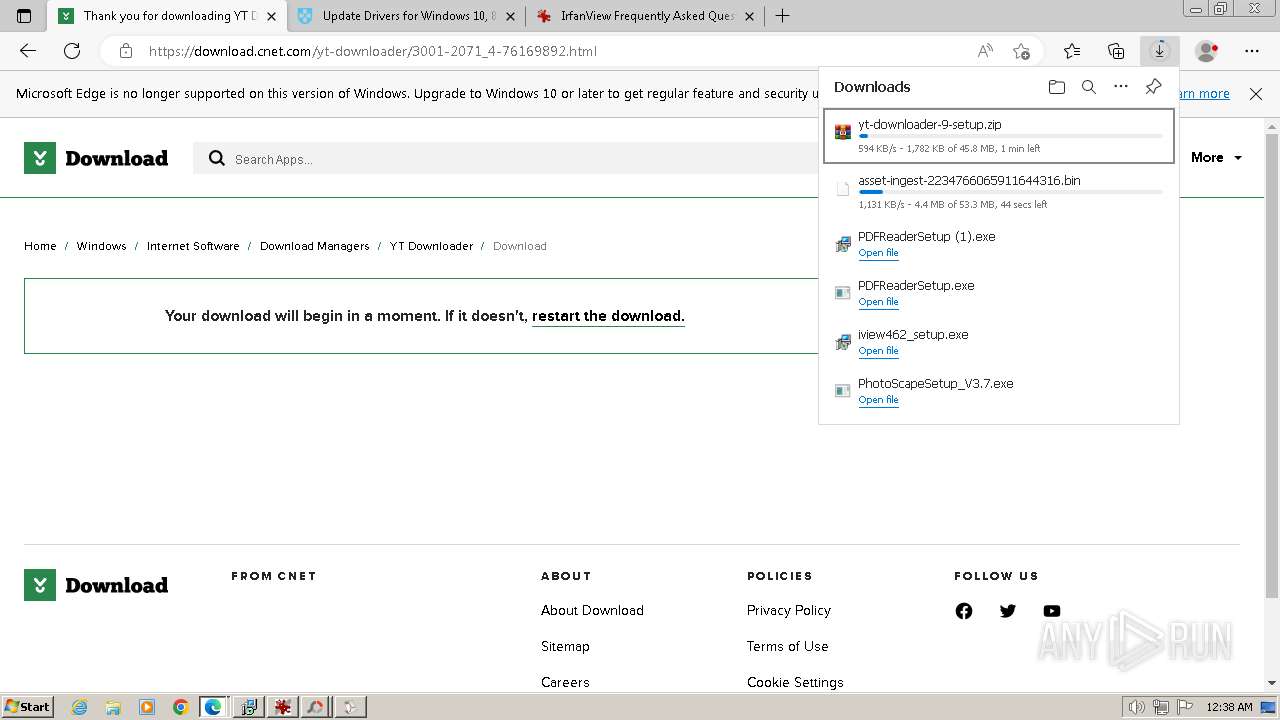1280x720 pixels.
Task: Open tab actions menu icon
Action: coord(24,16)
